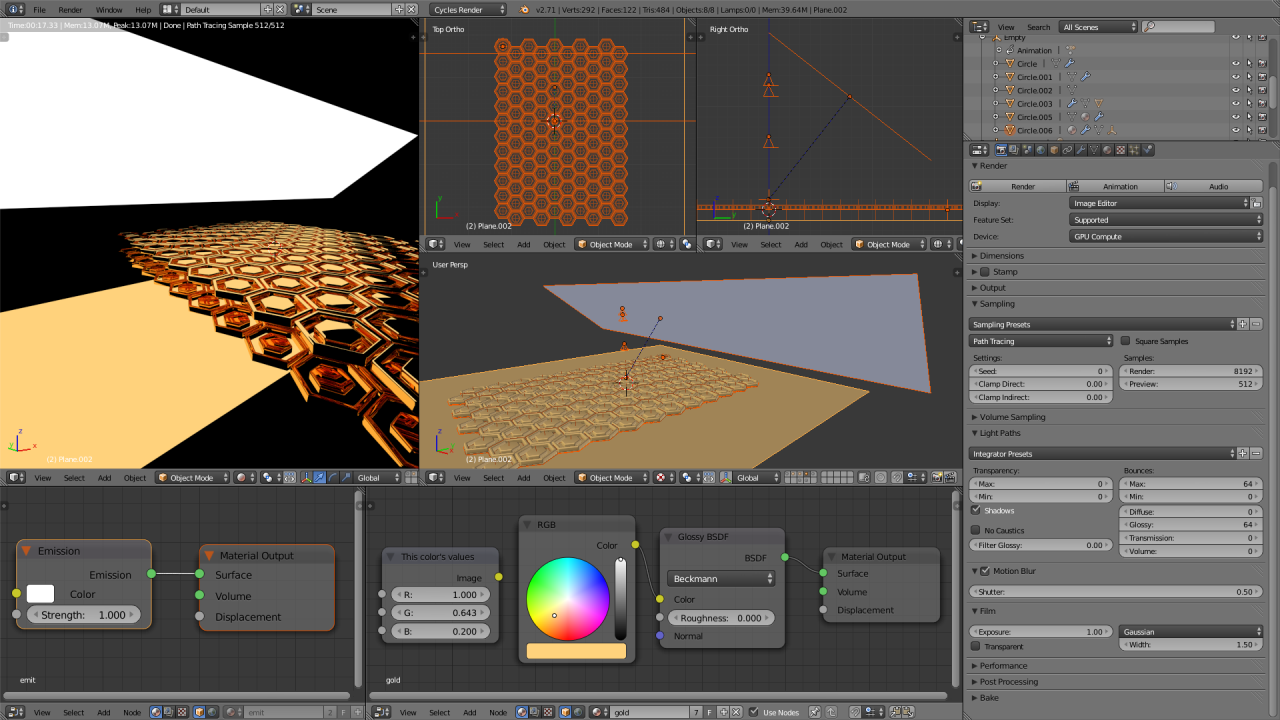This screenshot has width=1280, height=720.
Task: Click the Audio render button
Action: 1212,186
